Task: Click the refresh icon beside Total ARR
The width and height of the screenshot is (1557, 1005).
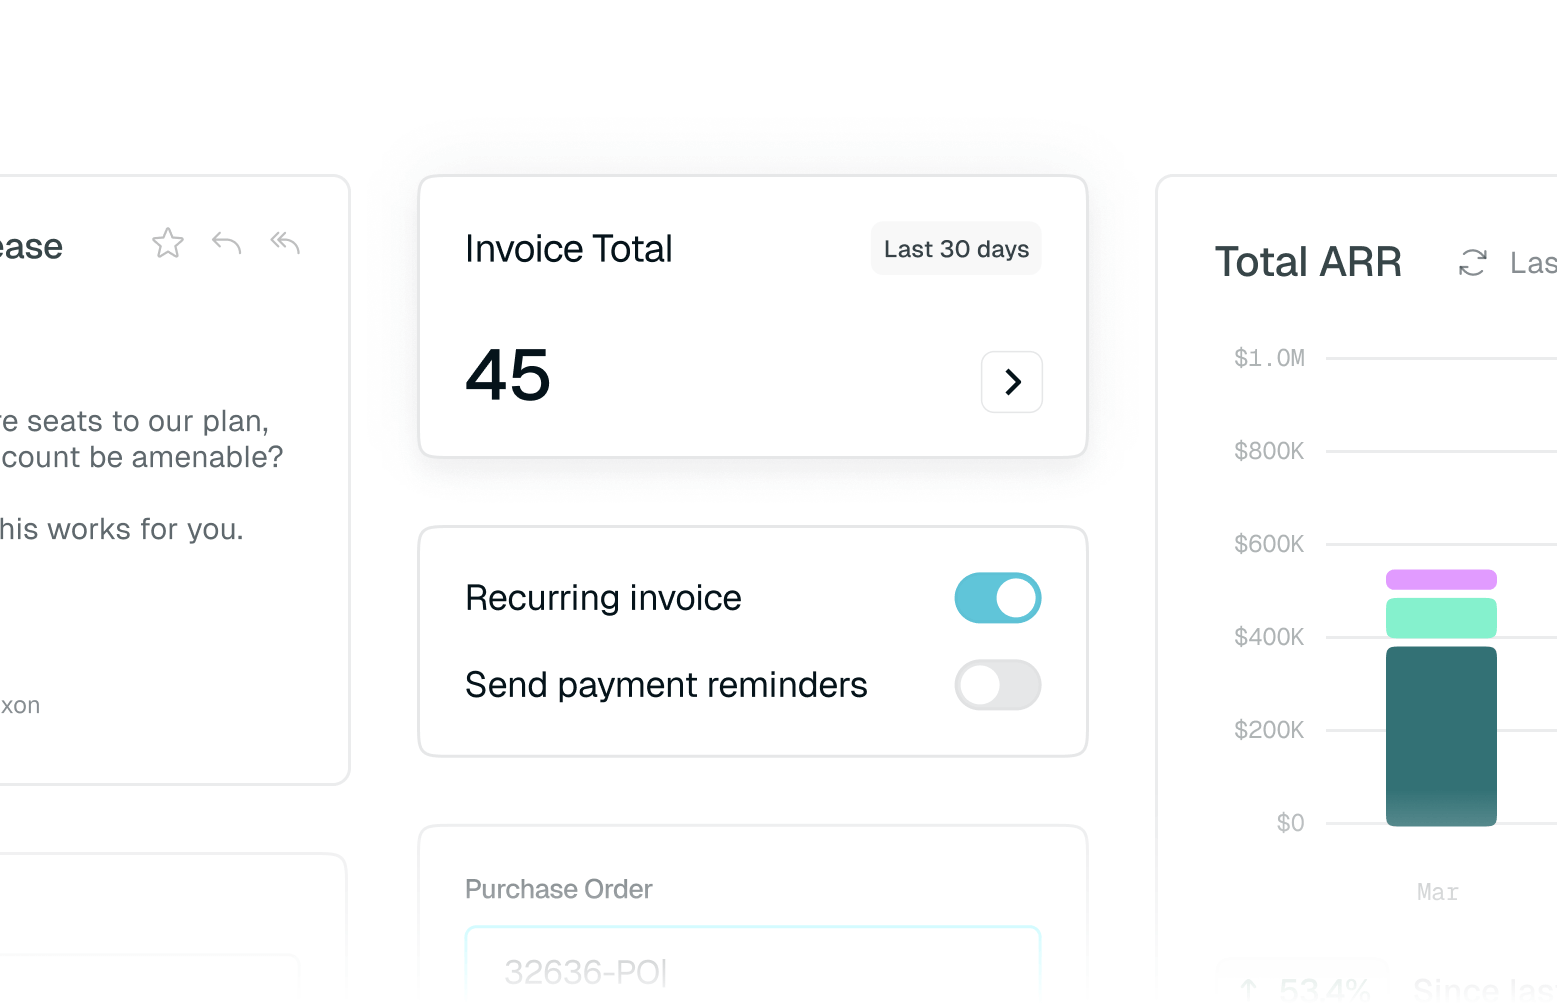Action: (x=1472, y=263)
